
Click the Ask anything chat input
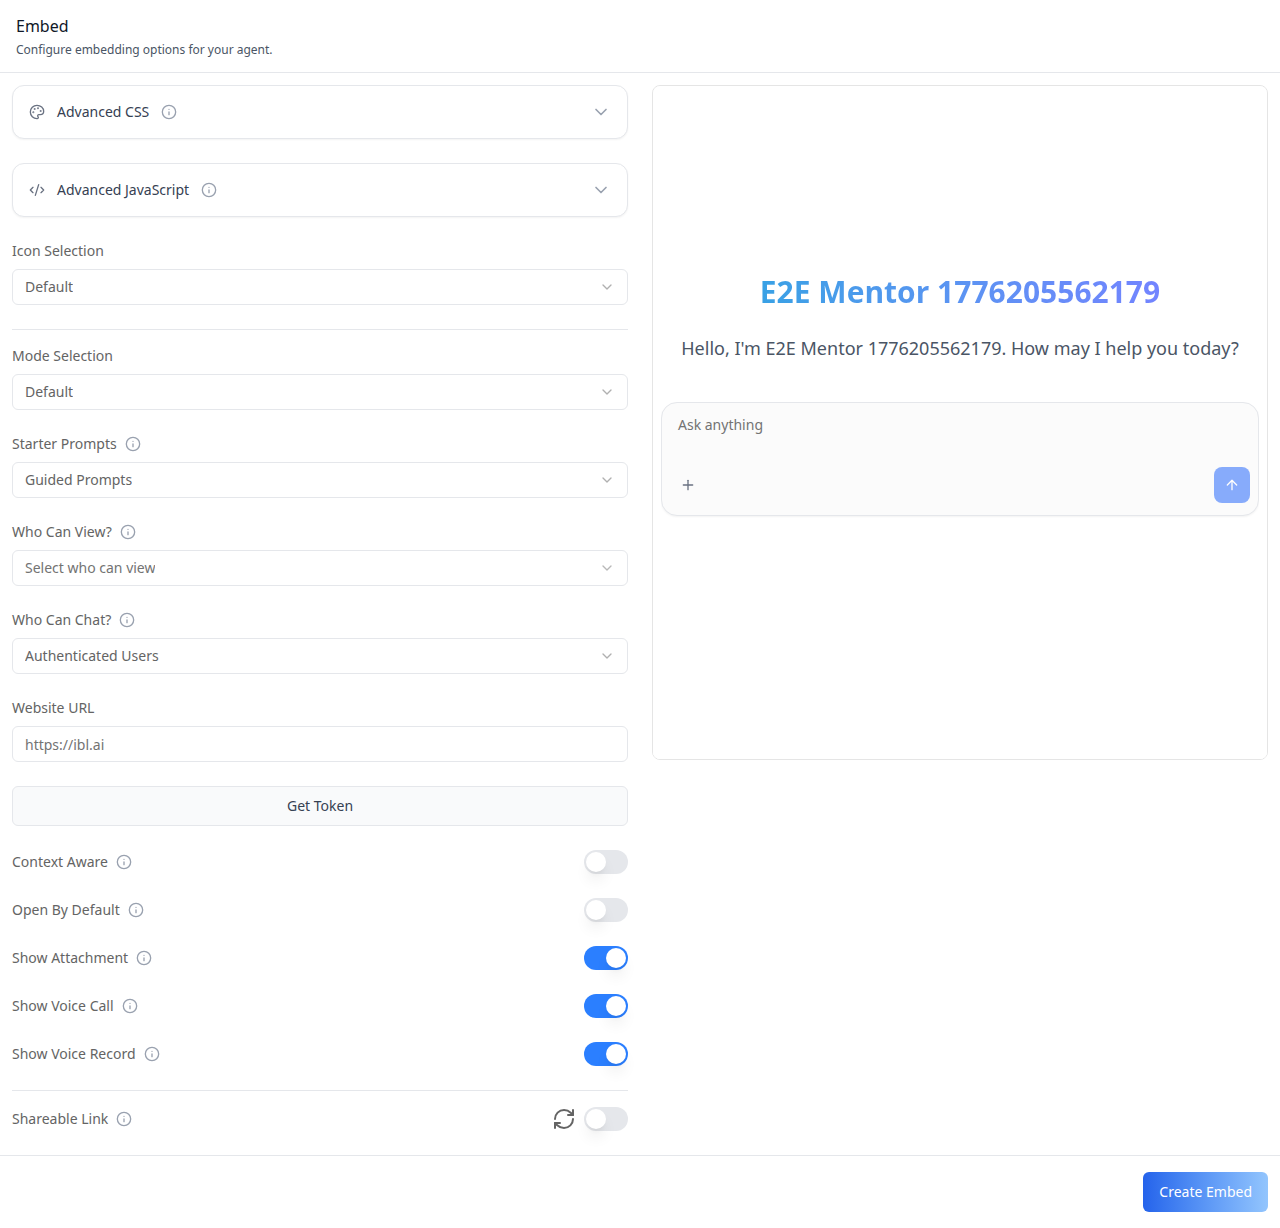coord(960,426)
